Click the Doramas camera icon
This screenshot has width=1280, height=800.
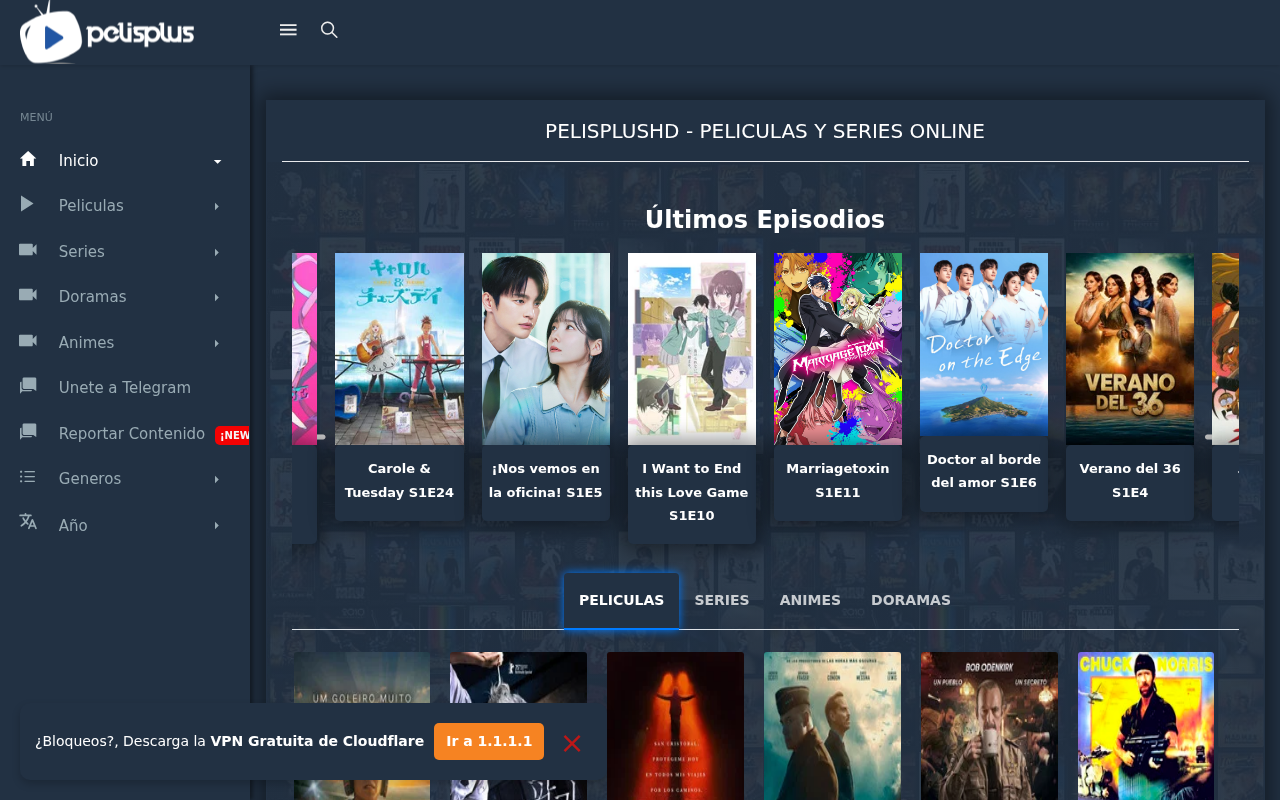click(x=28, y=295)
